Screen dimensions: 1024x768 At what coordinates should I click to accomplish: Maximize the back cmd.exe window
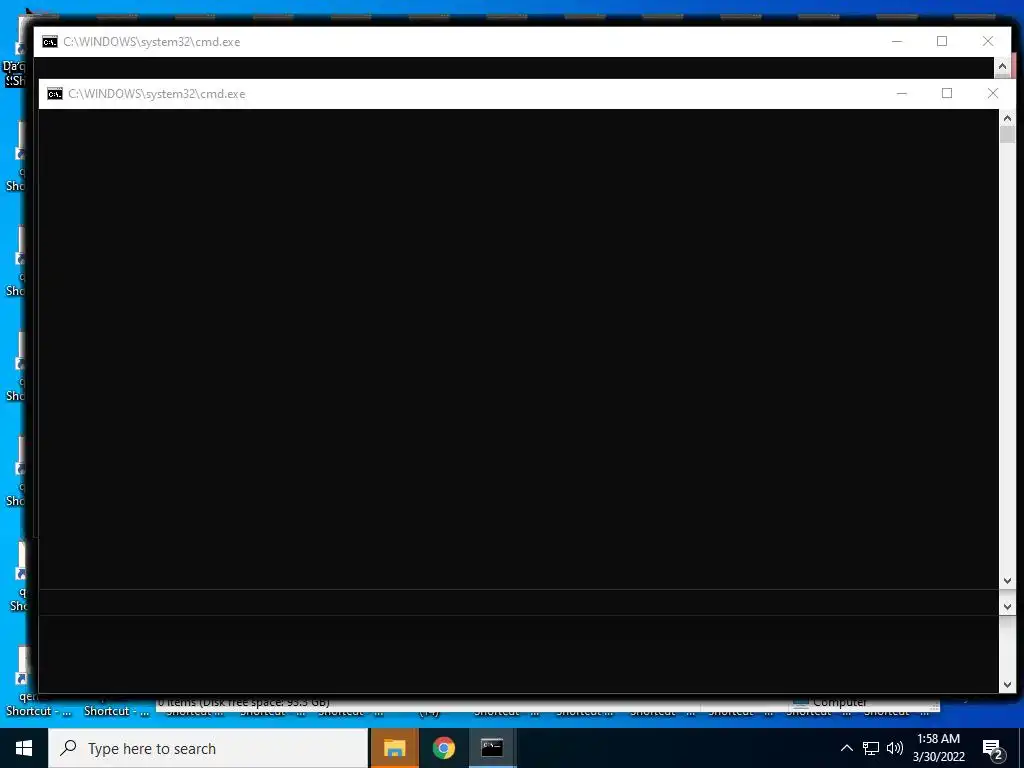tap(942, 41)
